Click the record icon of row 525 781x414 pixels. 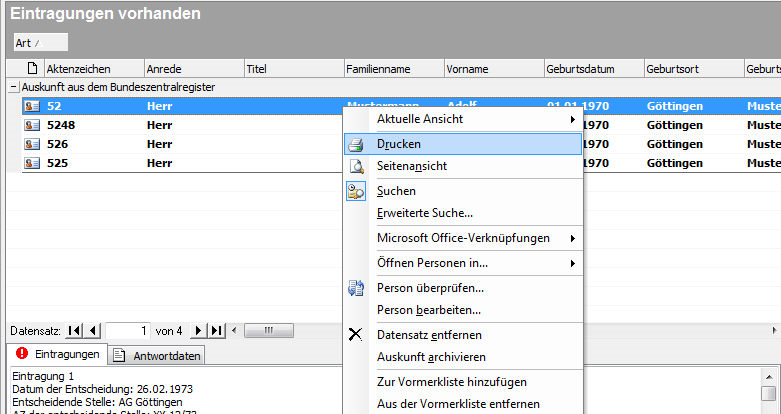31,163
